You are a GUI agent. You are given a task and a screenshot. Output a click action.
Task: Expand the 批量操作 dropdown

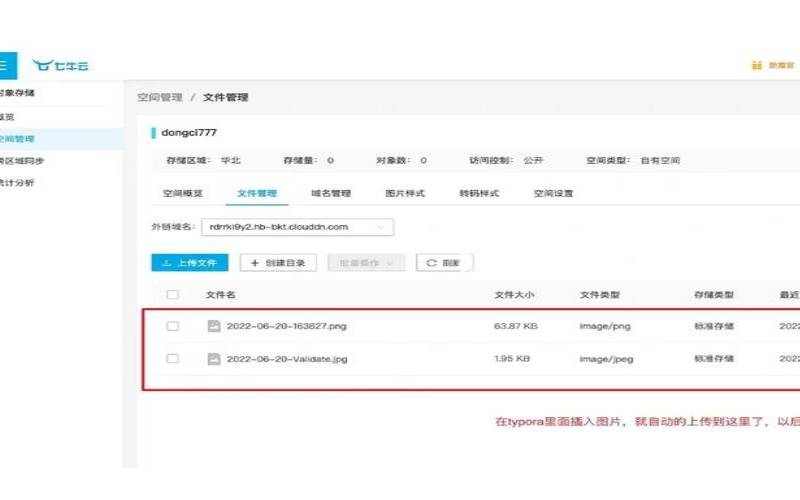[366, 263]
